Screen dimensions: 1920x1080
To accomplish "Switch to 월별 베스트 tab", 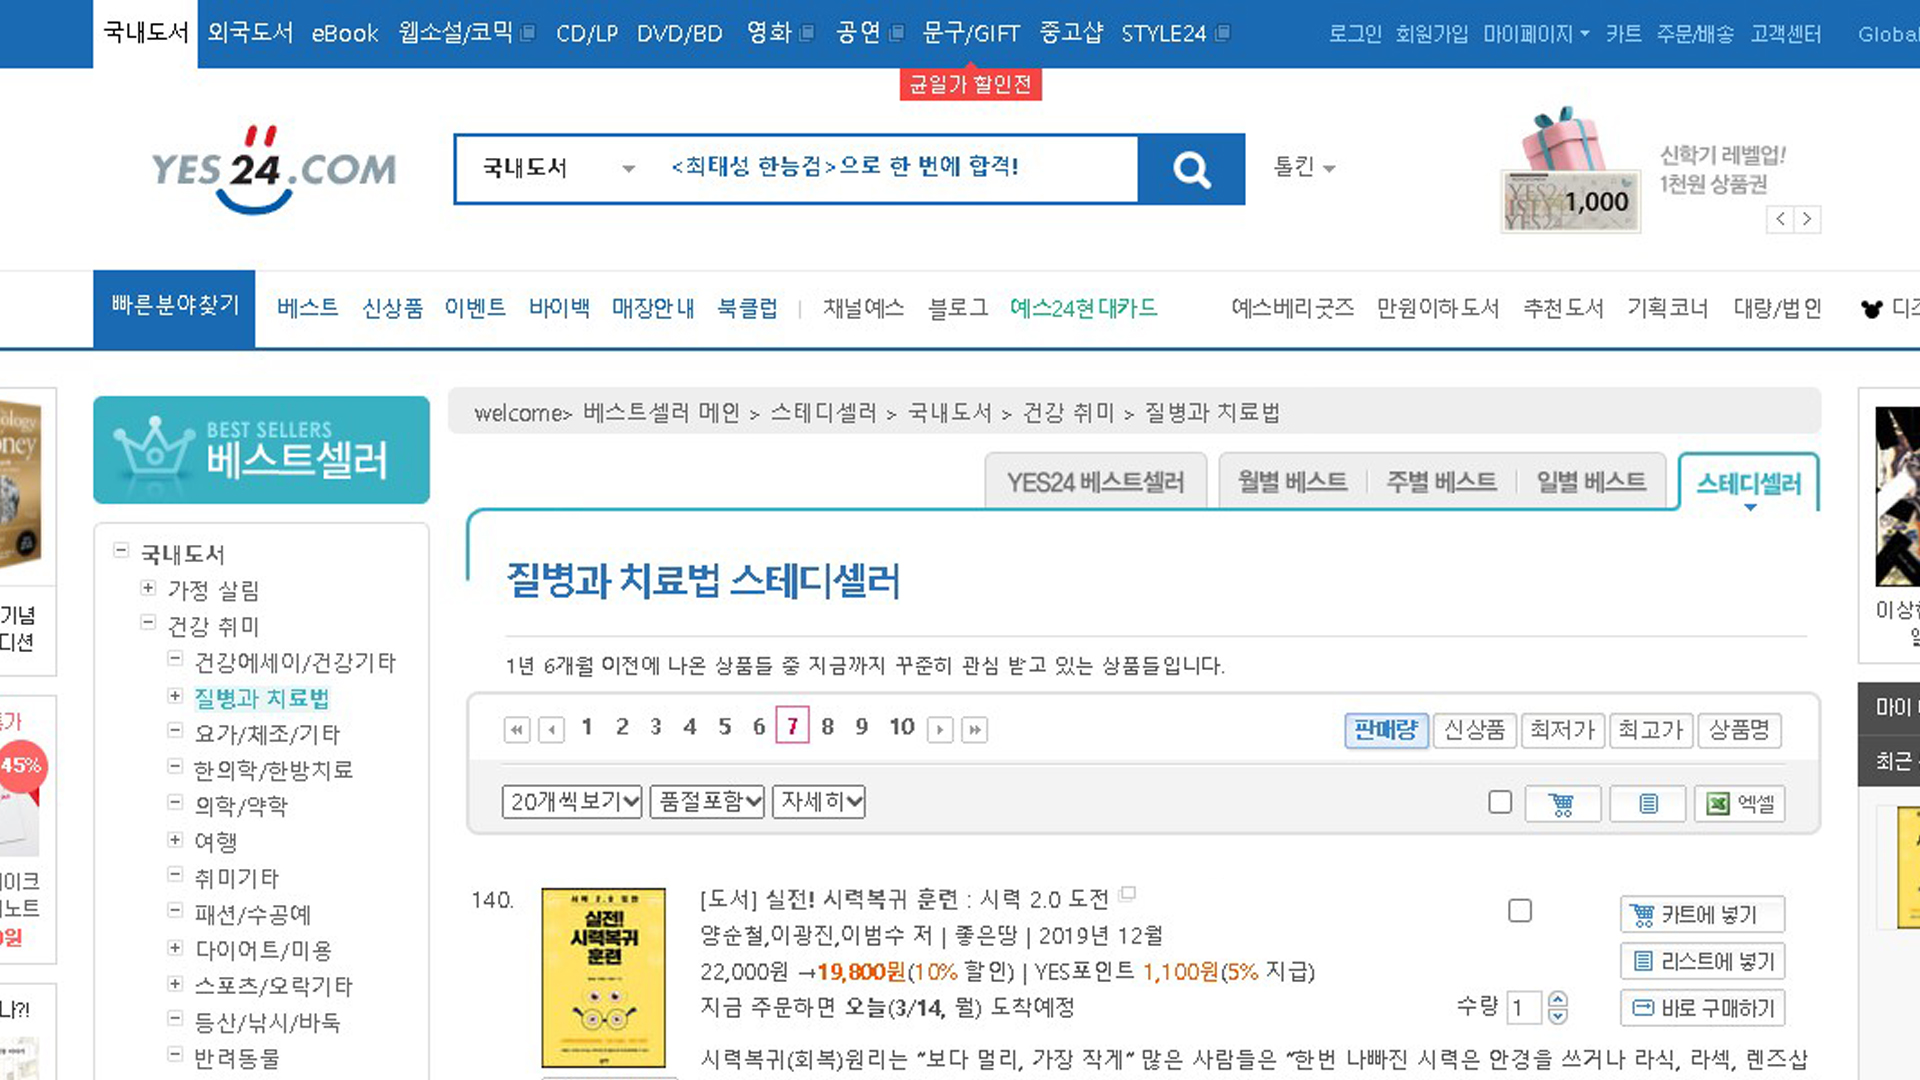I will 1293,482.
